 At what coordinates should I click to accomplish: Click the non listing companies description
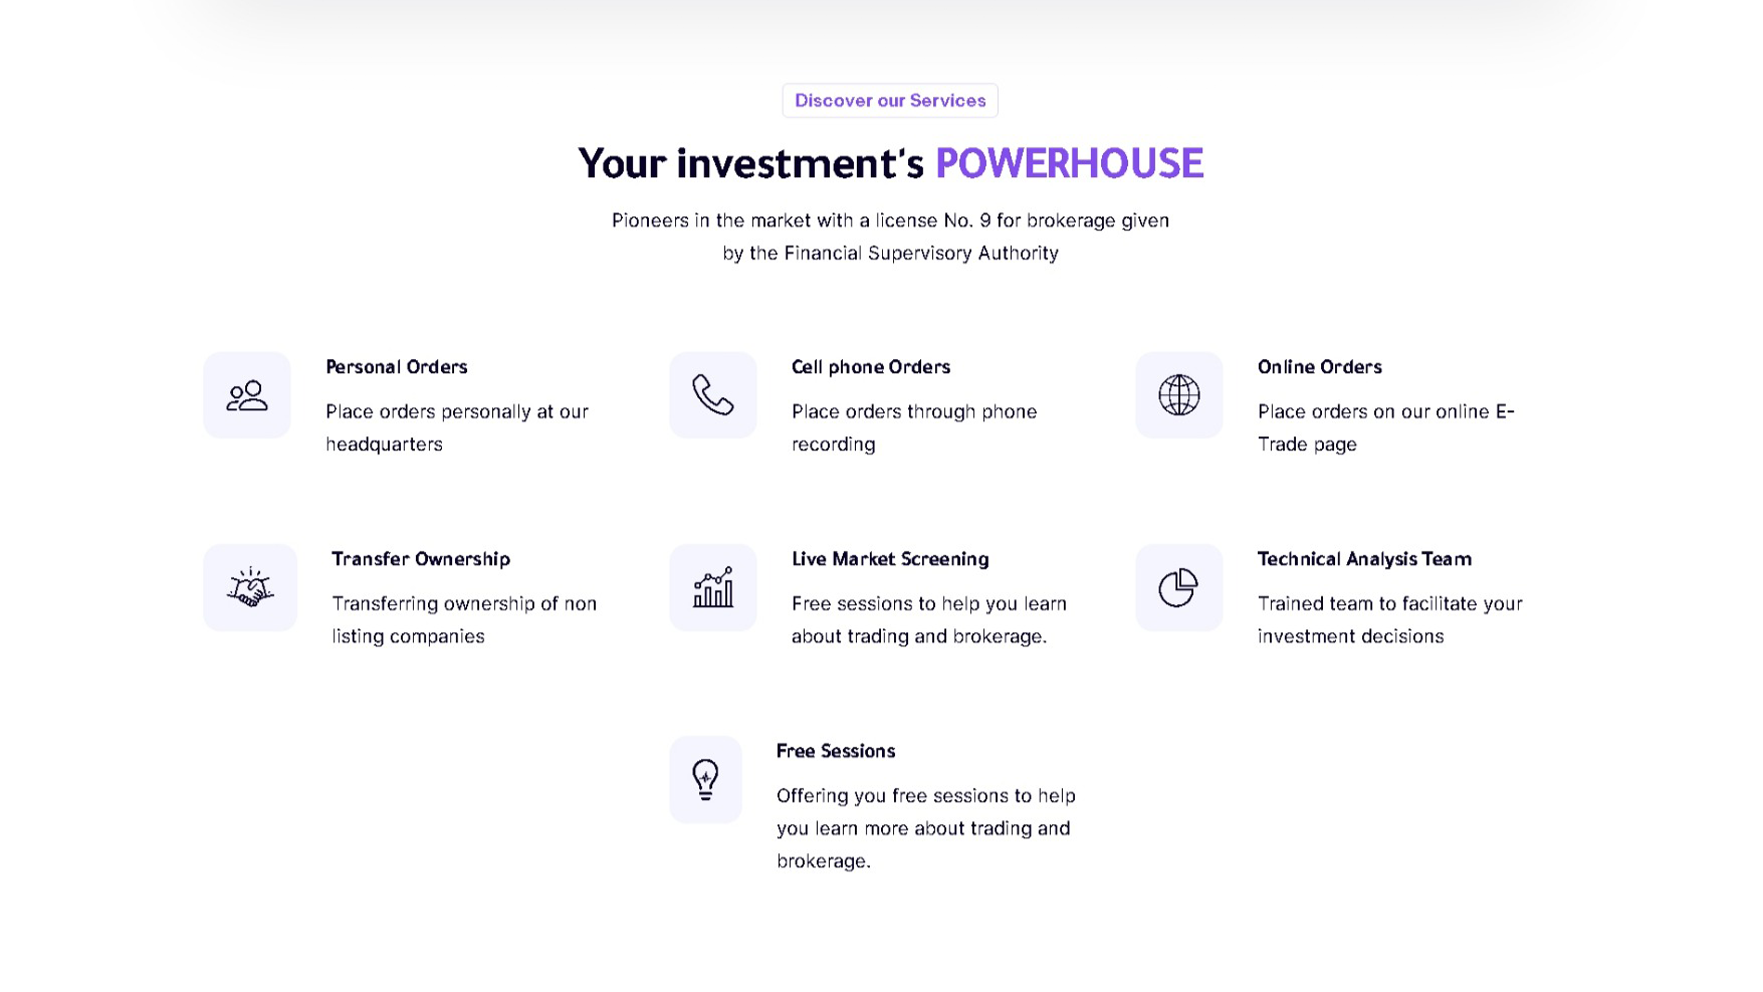(x=464, y=620)
